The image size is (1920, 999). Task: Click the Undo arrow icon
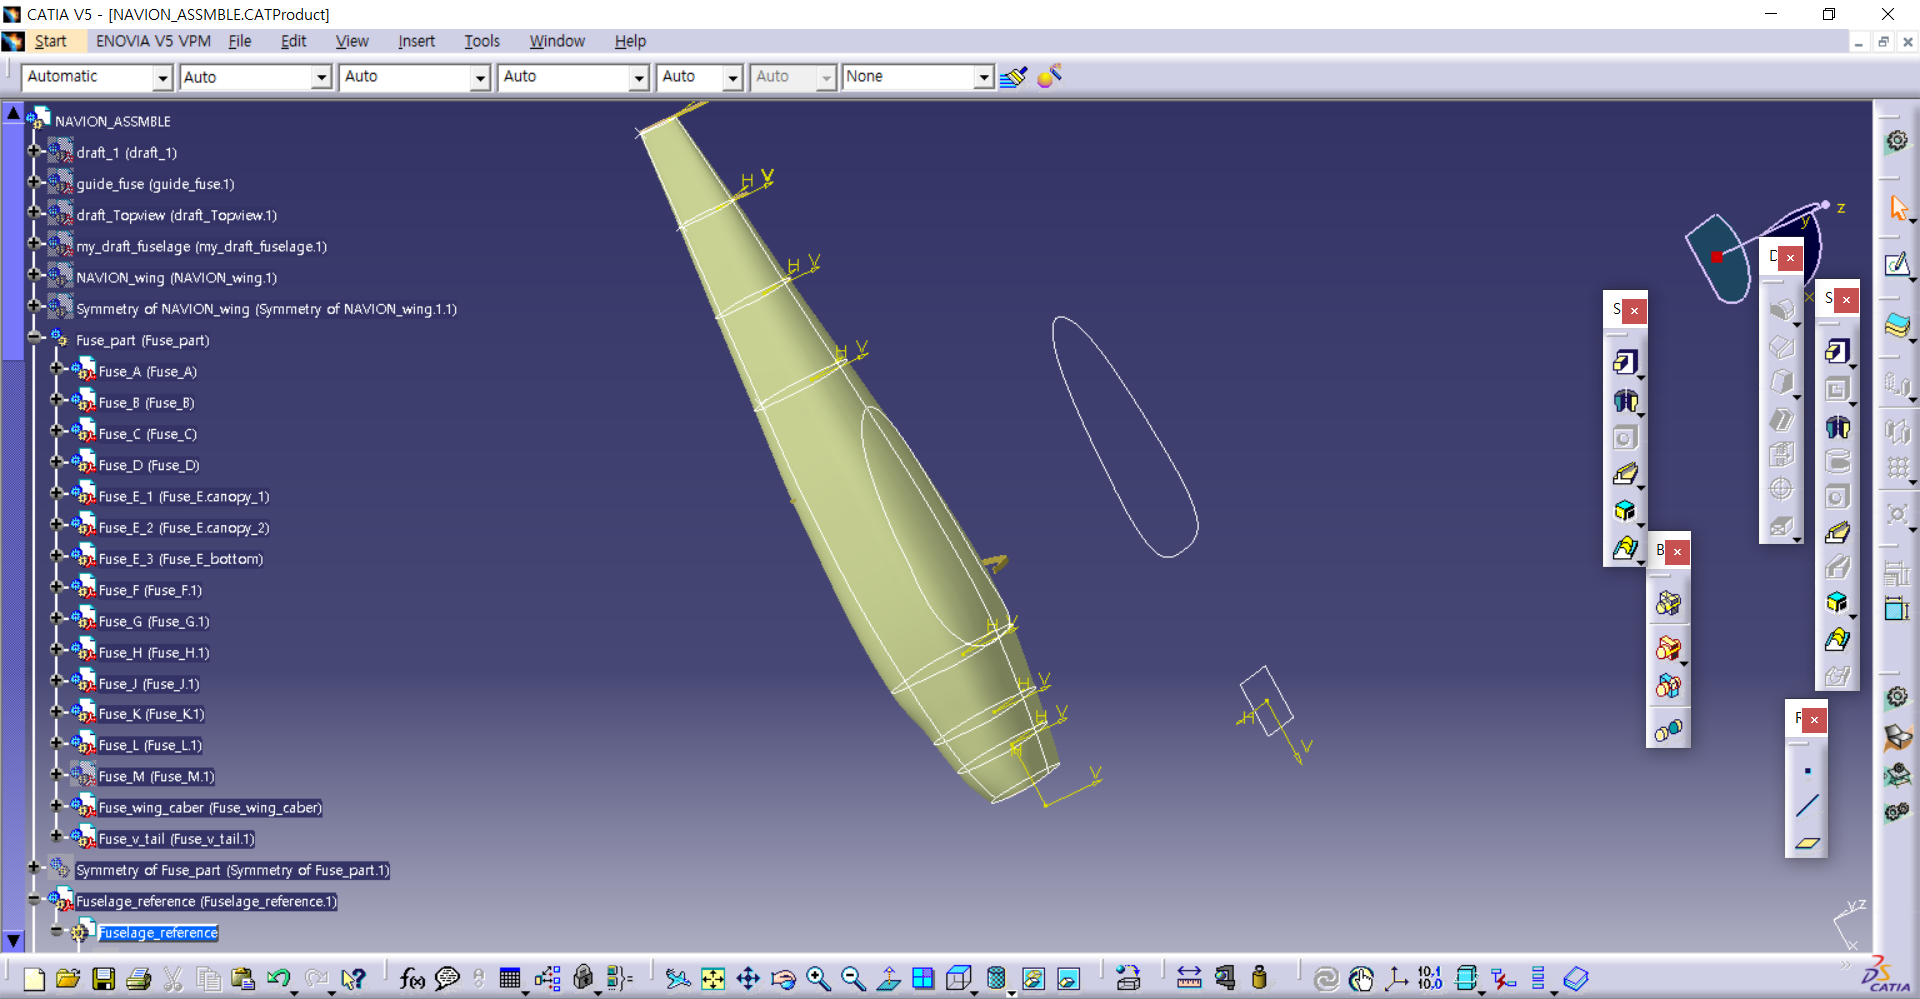278,979
